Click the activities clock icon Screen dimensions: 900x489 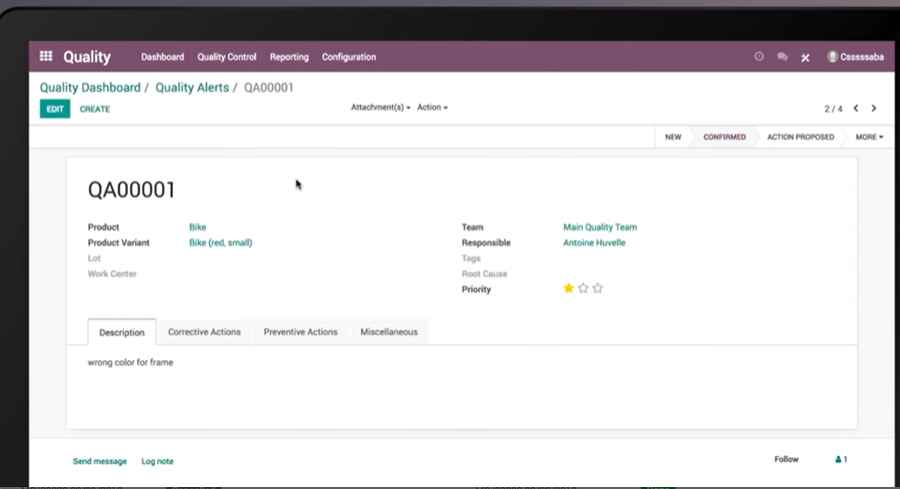pyautogui.click(x=759, y=57)
